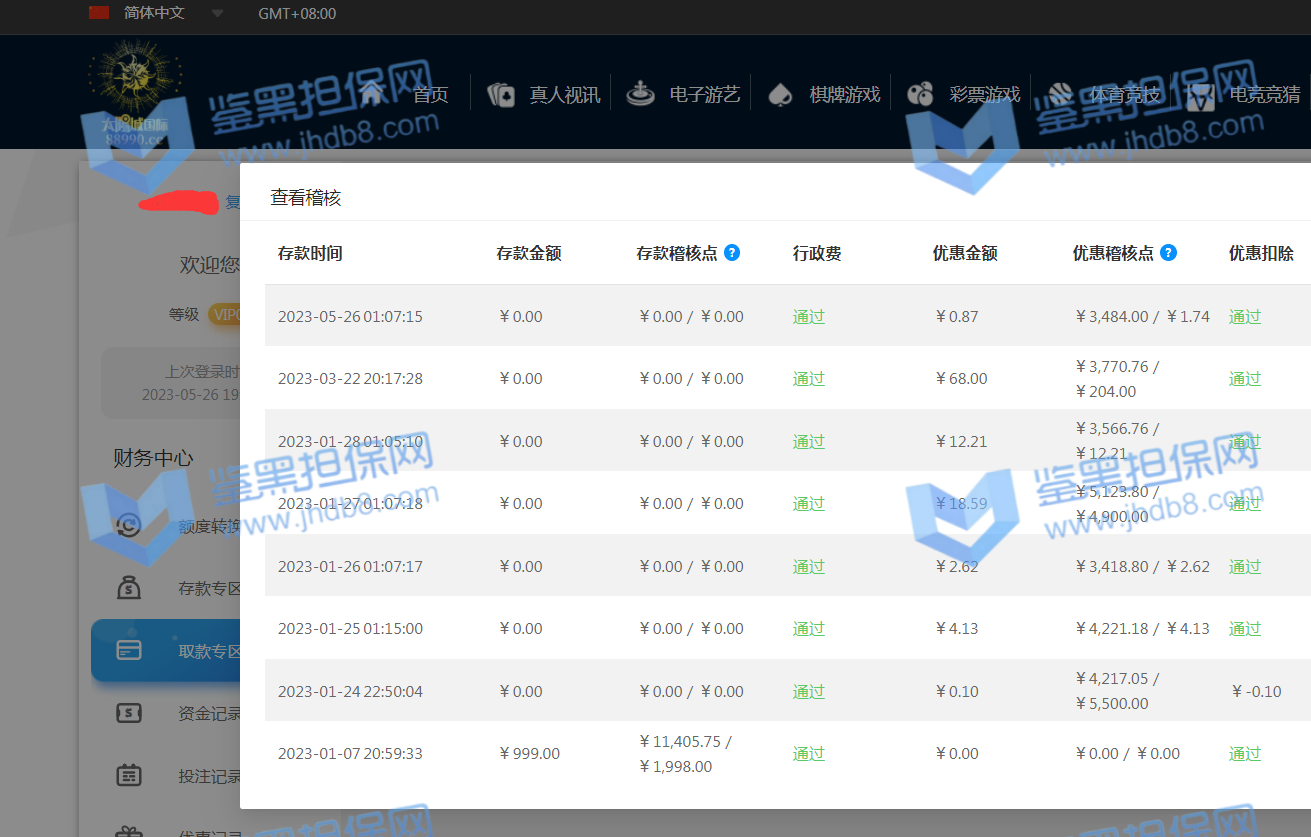Select the 2023-01-24 22:50:04 deposit row
Screen dimensions: 1311x837
[x=350, y=692]
